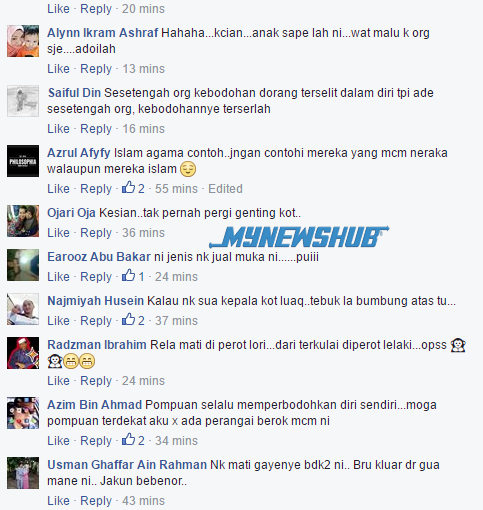Open Saiful Din's profile picture
This screenshot has height=510, width=483.
point(23,101)
